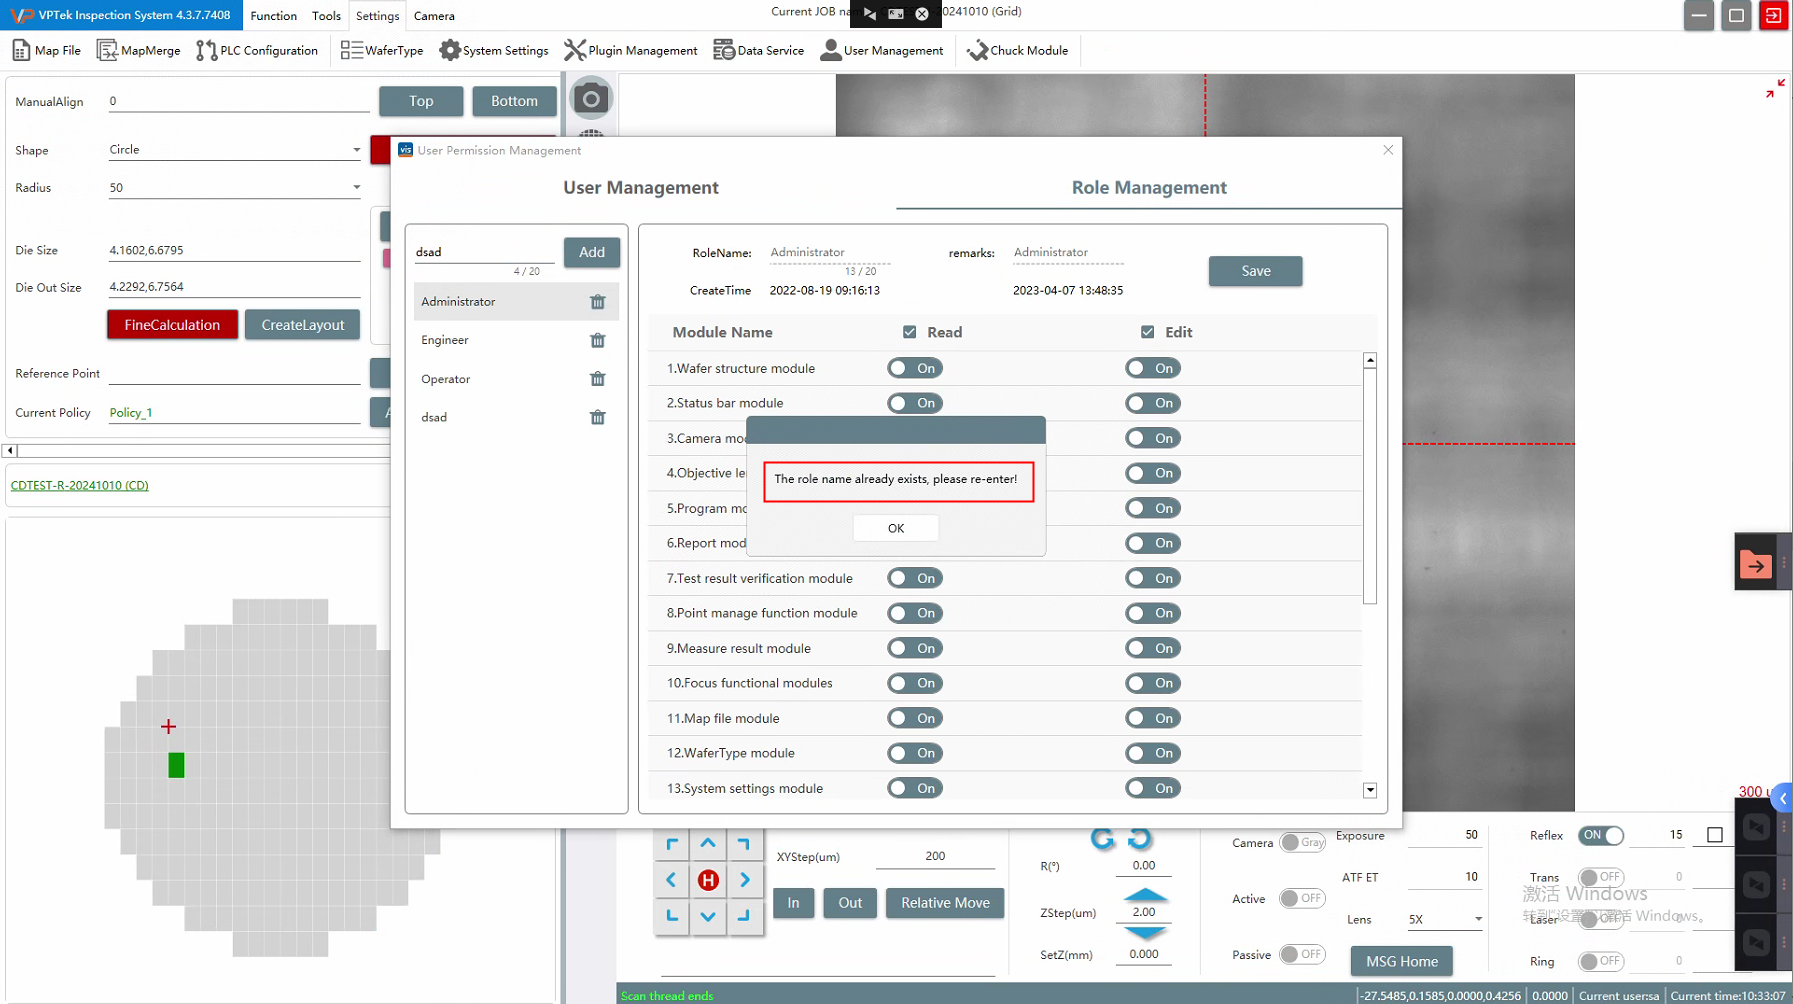Uncheck the Read column checkbox
1793x1004 pixels.
909,332
